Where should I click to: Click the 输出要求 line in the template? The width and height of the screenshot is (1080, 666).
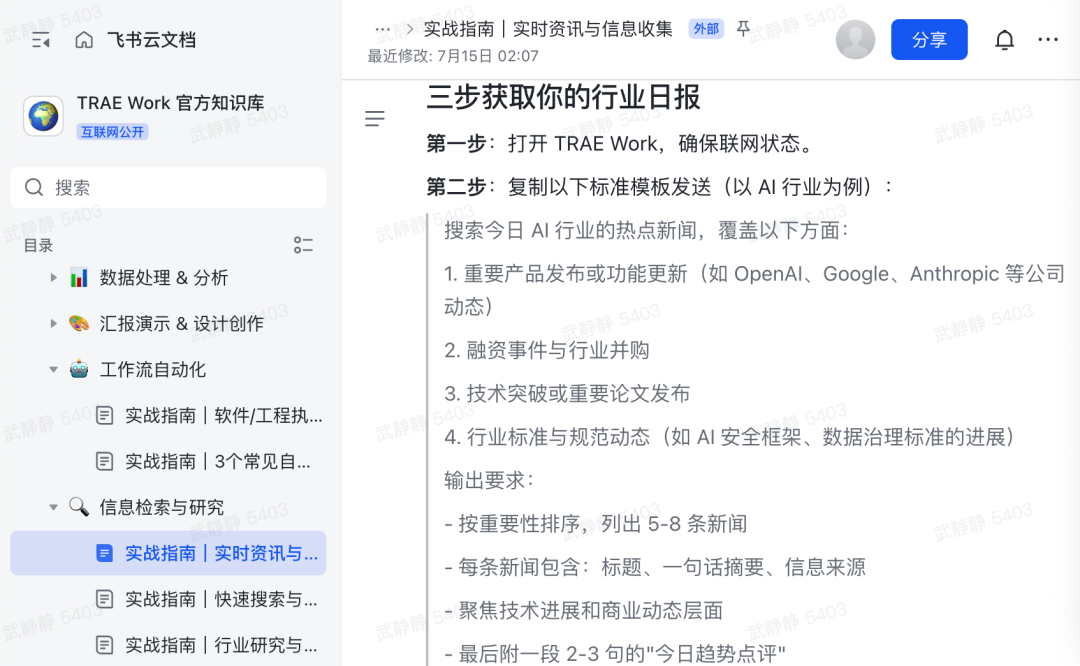(x=488, y=480)
